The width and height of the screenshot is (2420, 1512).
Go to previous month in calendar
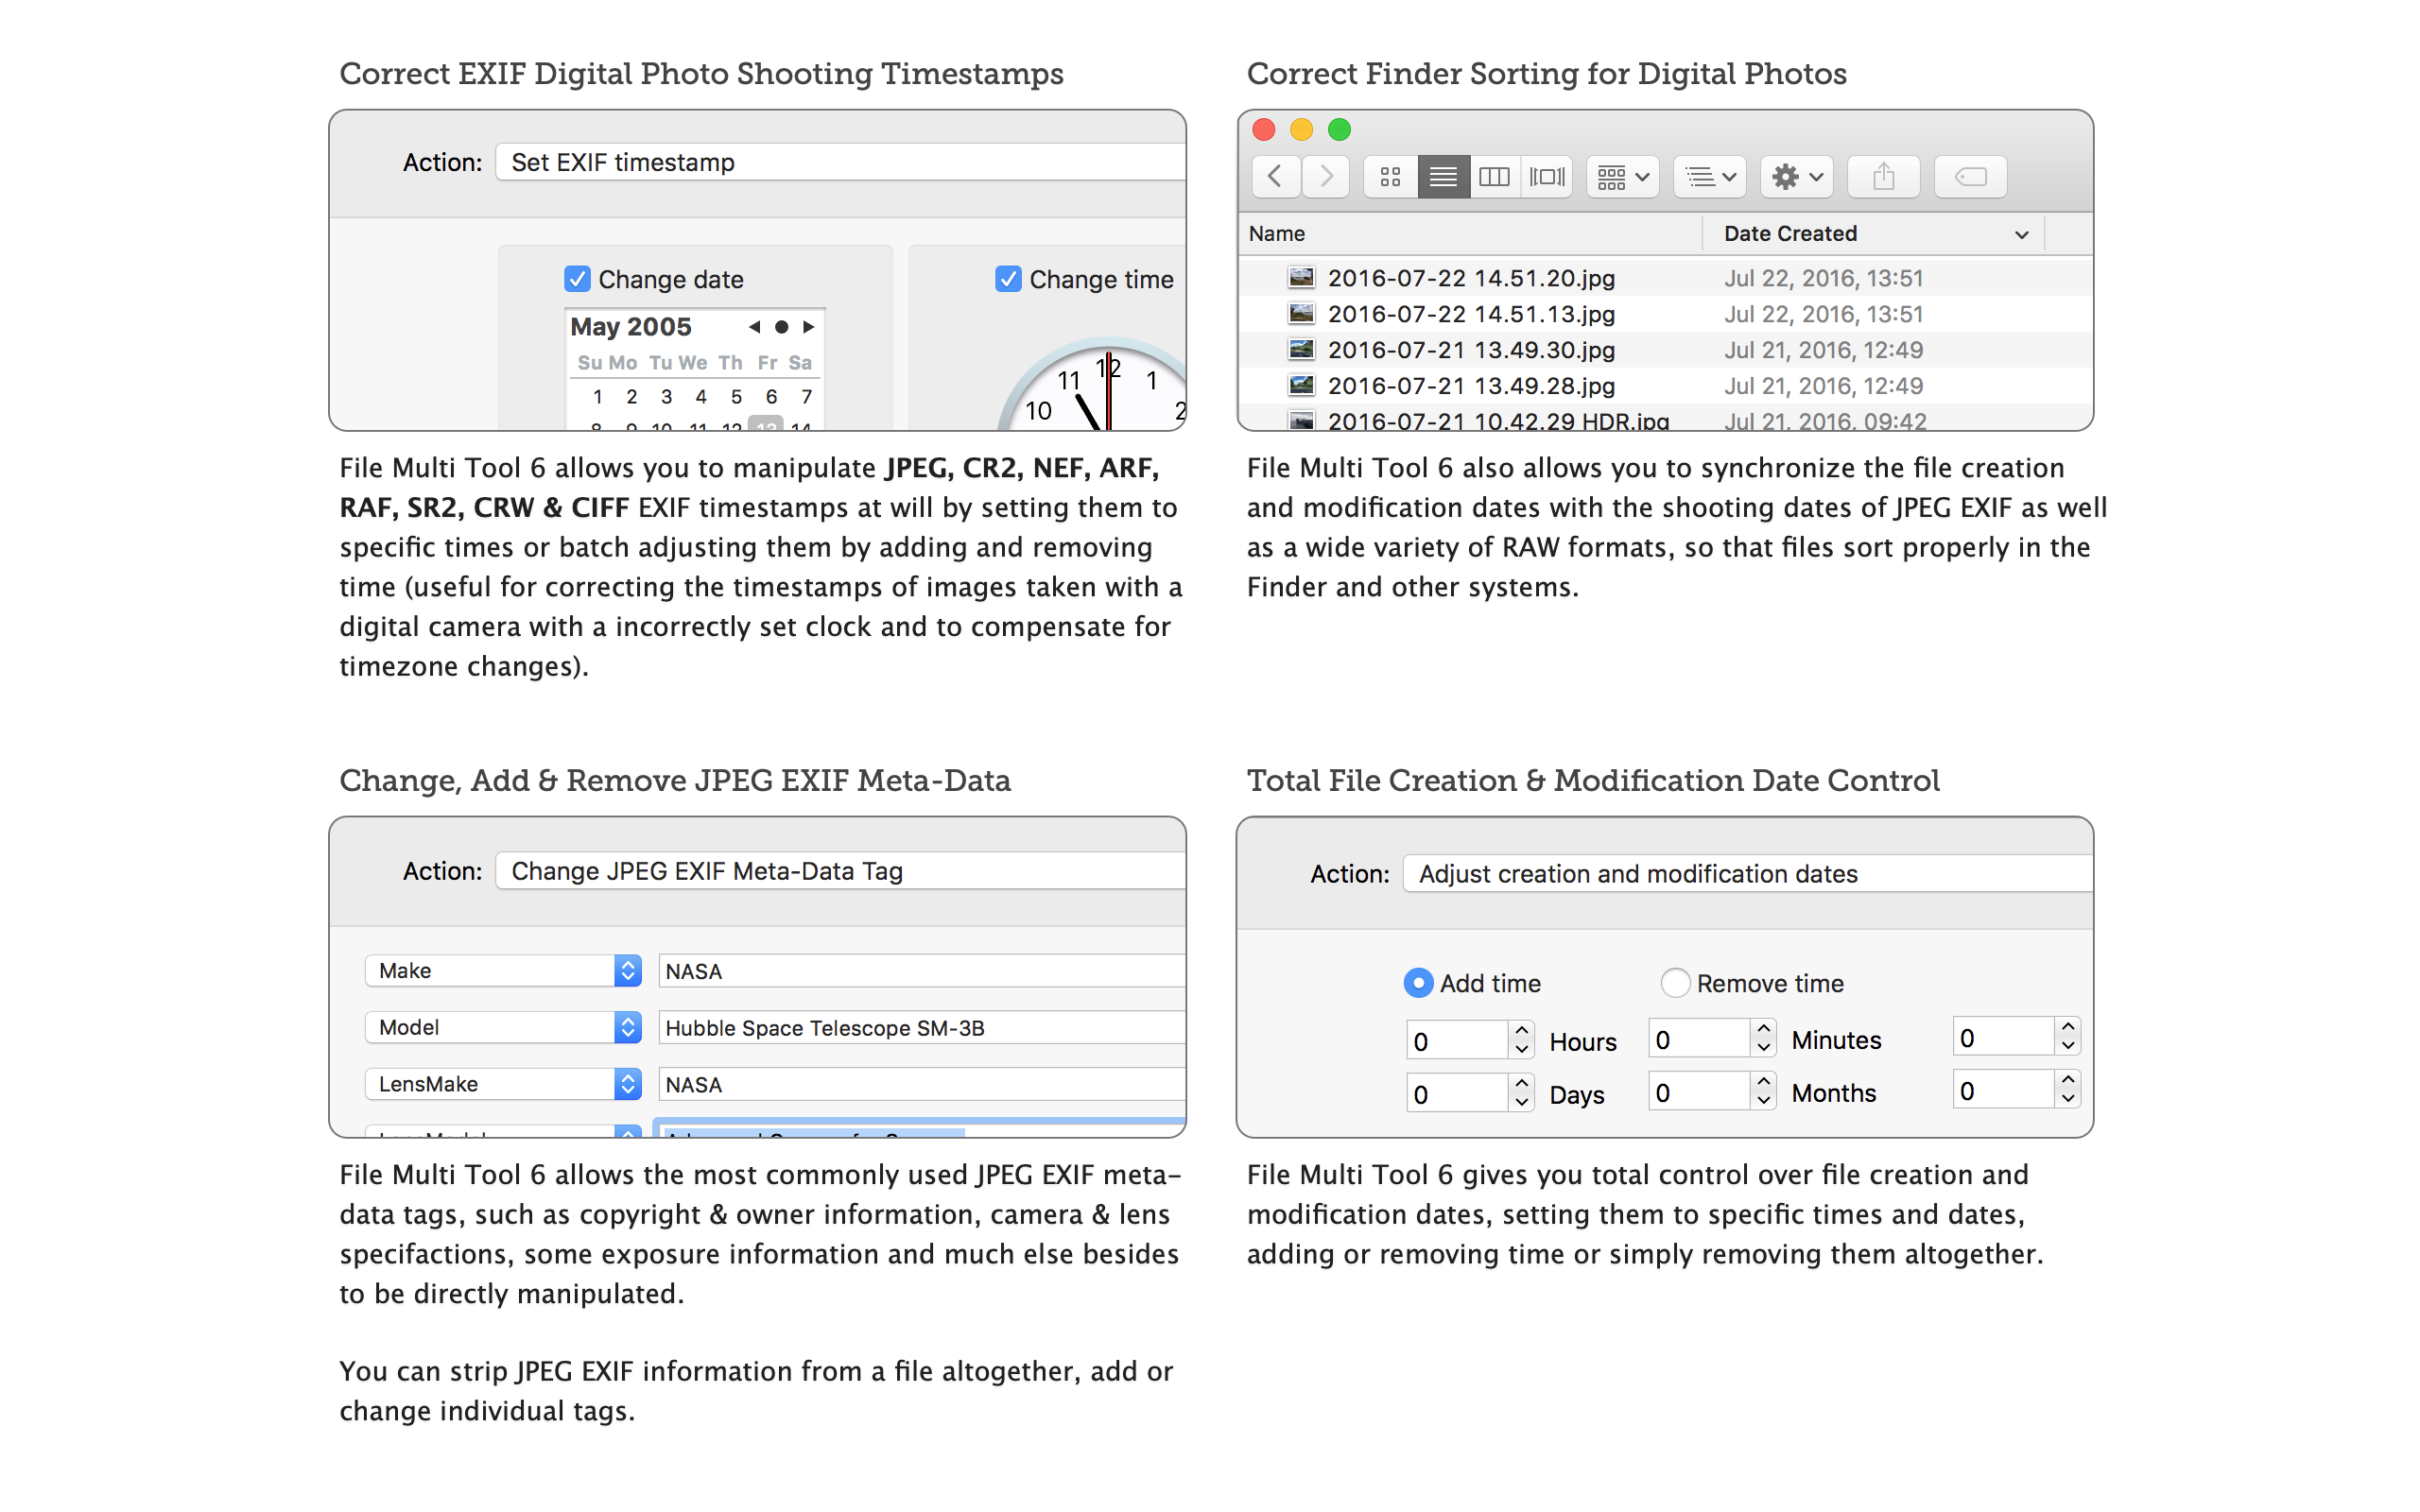coord(754,327)
